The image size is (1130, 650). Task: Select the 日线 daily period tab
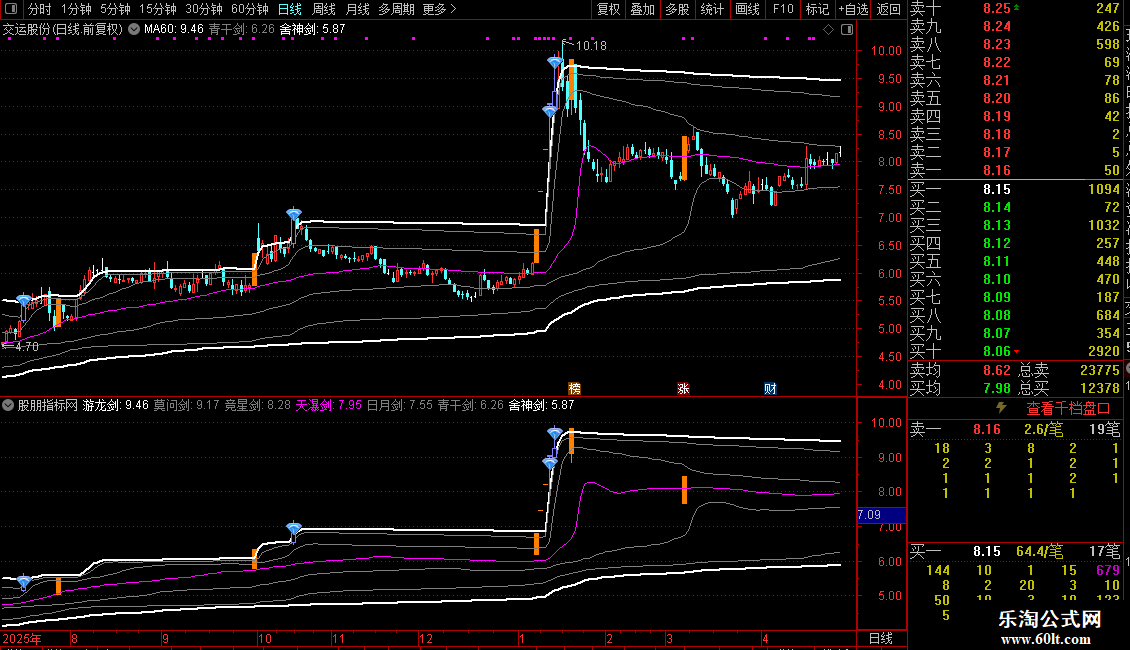[290, 9]
